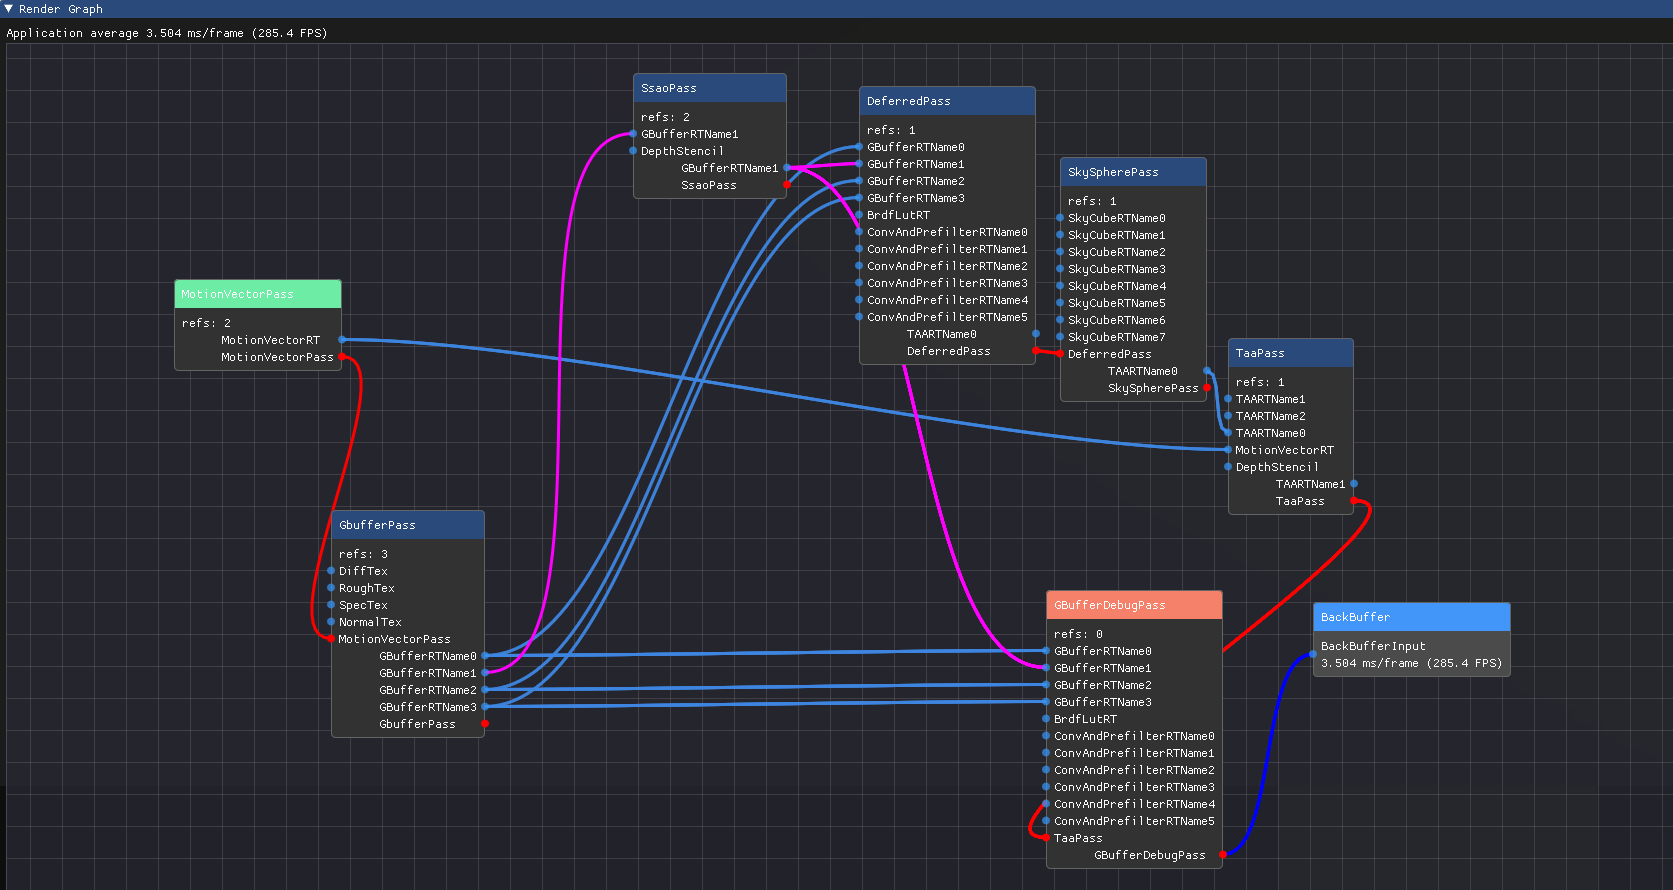Click the Render Graph window title text
Image resolution: width=1673 pixels, height=890 pixels.
60,9
